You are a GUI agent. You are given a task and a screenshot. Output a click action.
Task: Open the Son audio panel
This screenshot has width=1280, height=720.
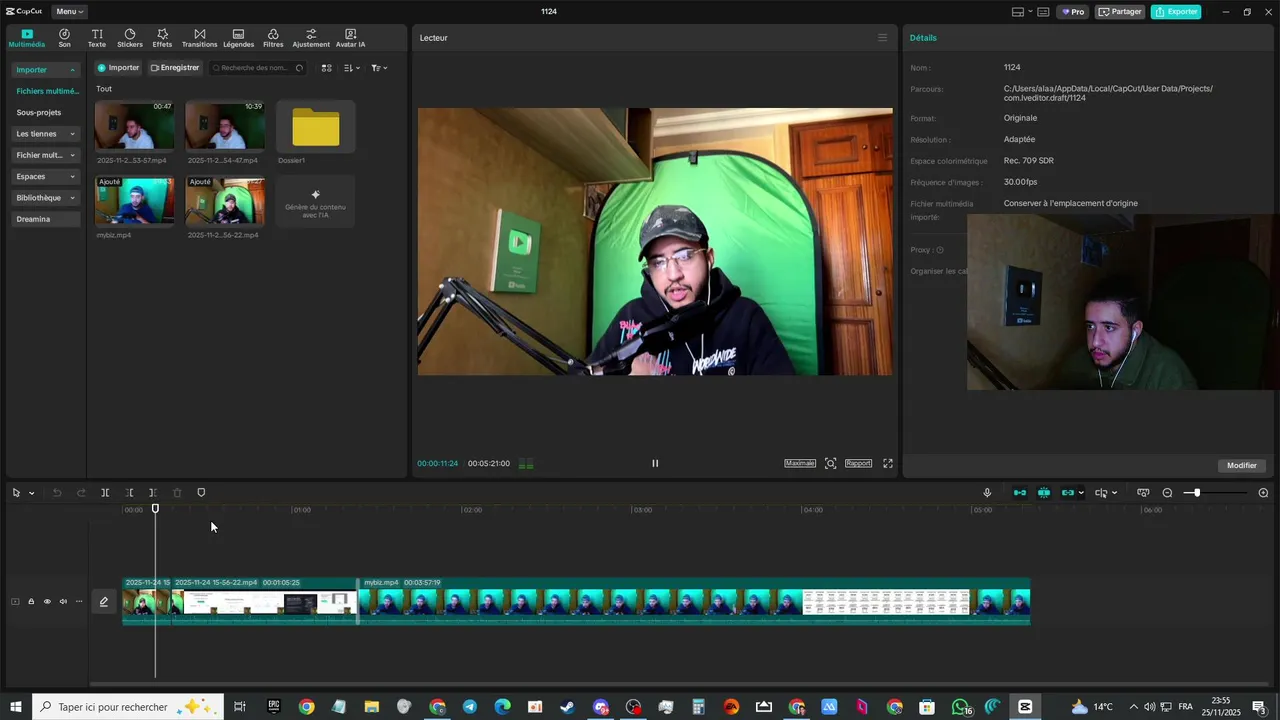(x=64, y=38)
